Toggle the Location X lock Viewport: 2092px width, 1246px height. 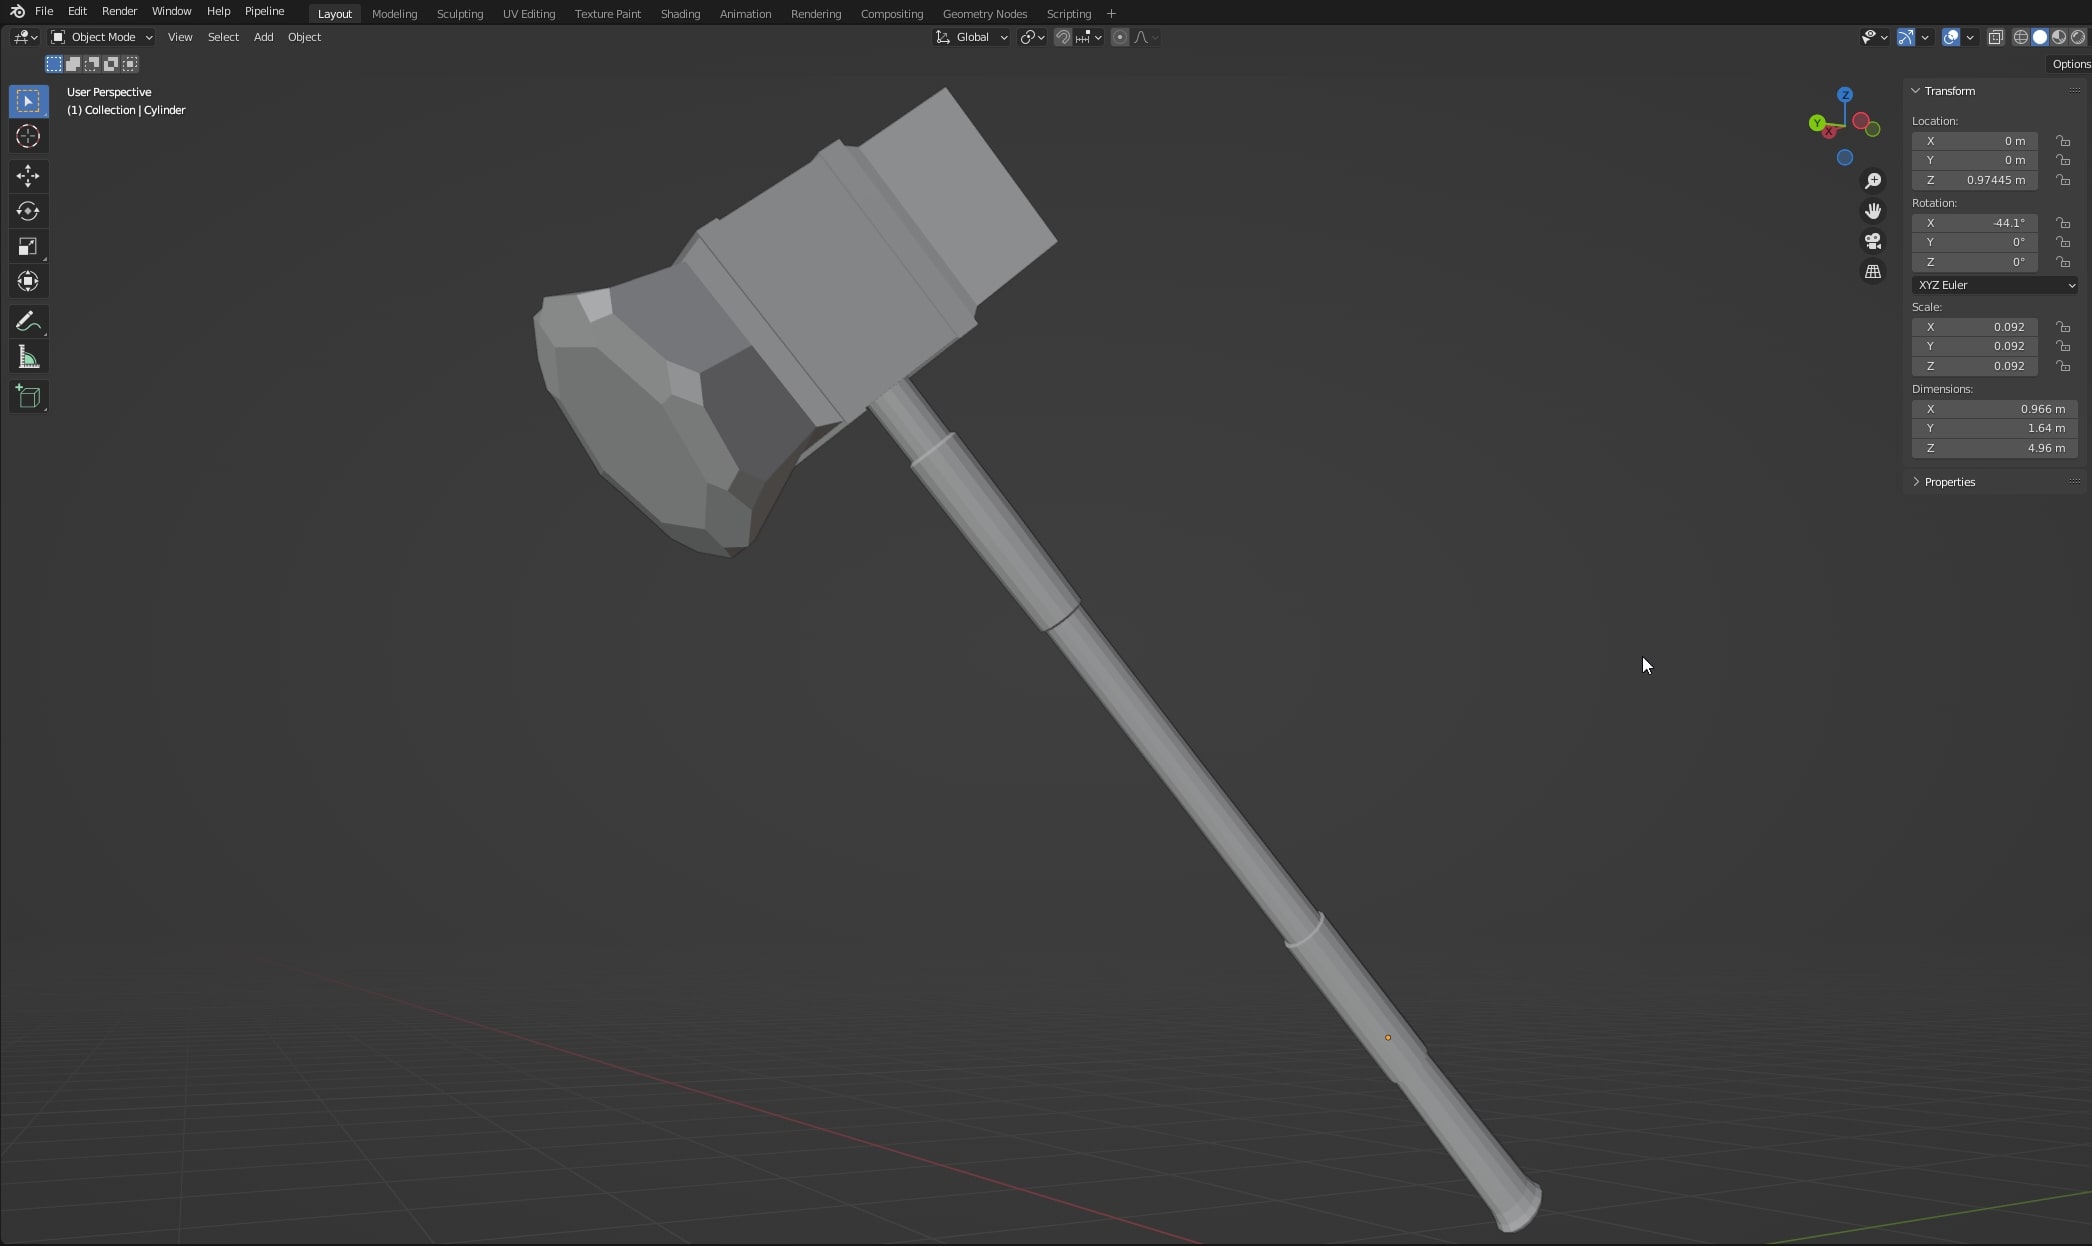tap(2063, 141)
